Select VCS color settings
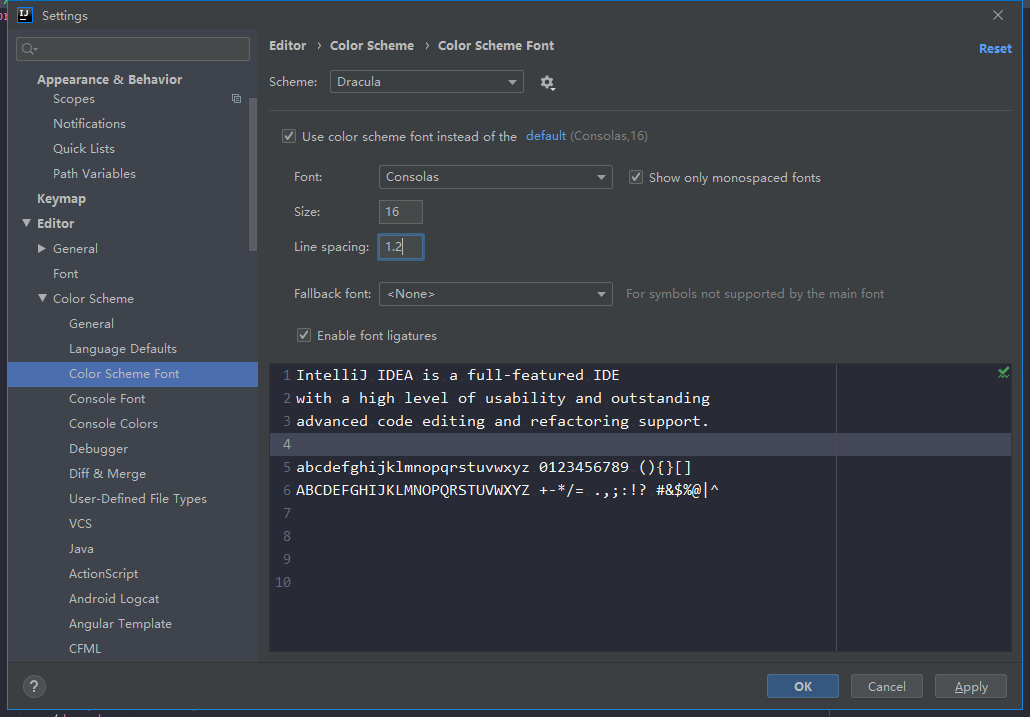This screenshot has height=717, width=1030. coord(80,523)
